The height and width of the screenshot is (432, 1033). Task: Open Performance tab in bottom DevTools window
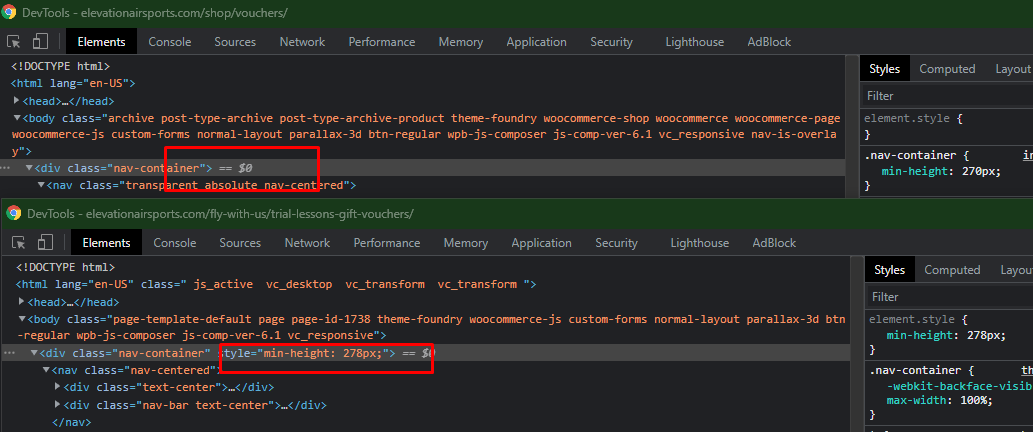pos(387,242)
